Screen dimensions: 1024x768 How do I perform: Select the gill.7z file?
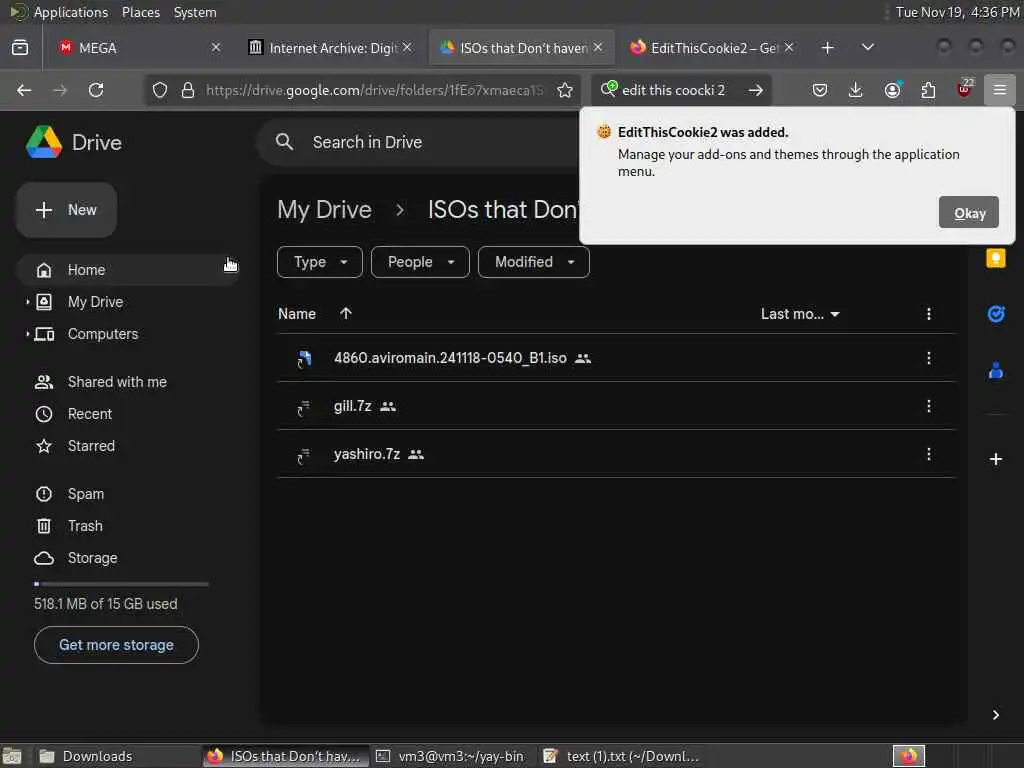coord(616,406)
